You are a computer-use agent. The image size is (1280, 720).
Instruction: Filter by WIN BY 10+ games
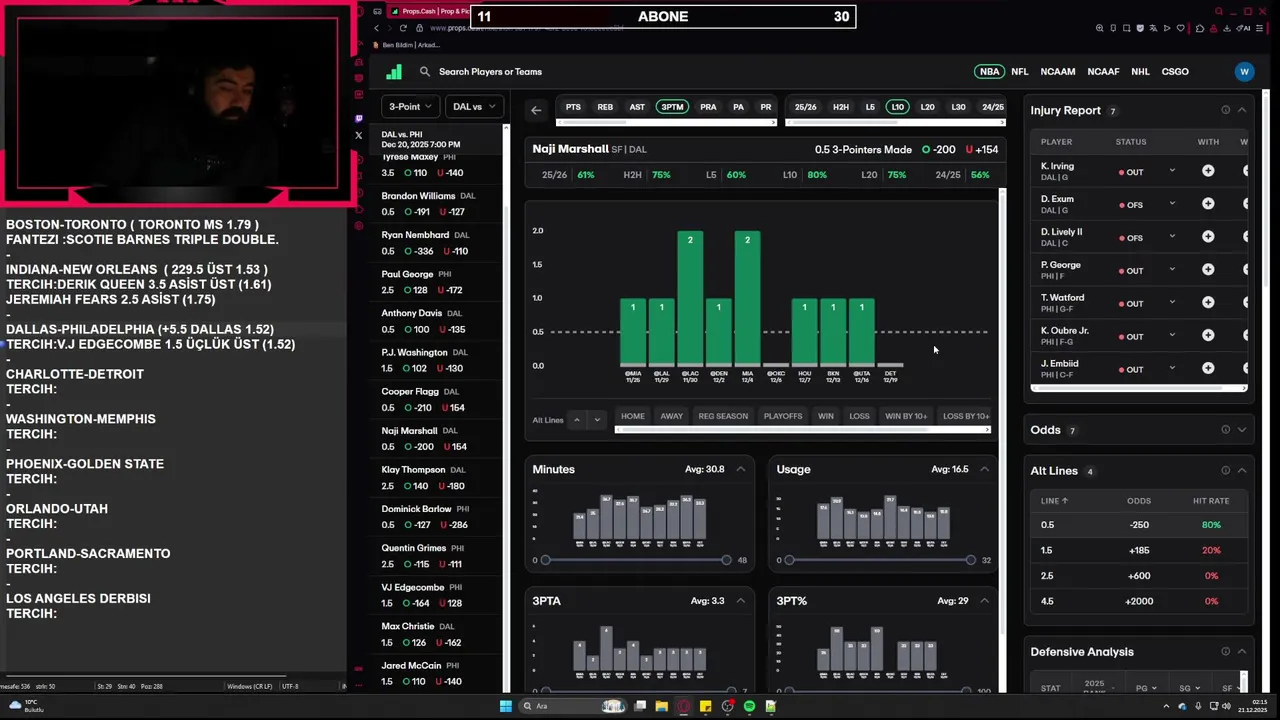906,416
